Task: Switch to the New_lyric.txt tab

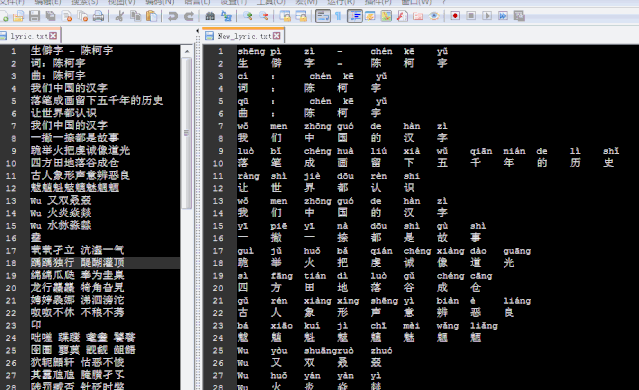Action: pyautogui.click(x=244, y=36)
